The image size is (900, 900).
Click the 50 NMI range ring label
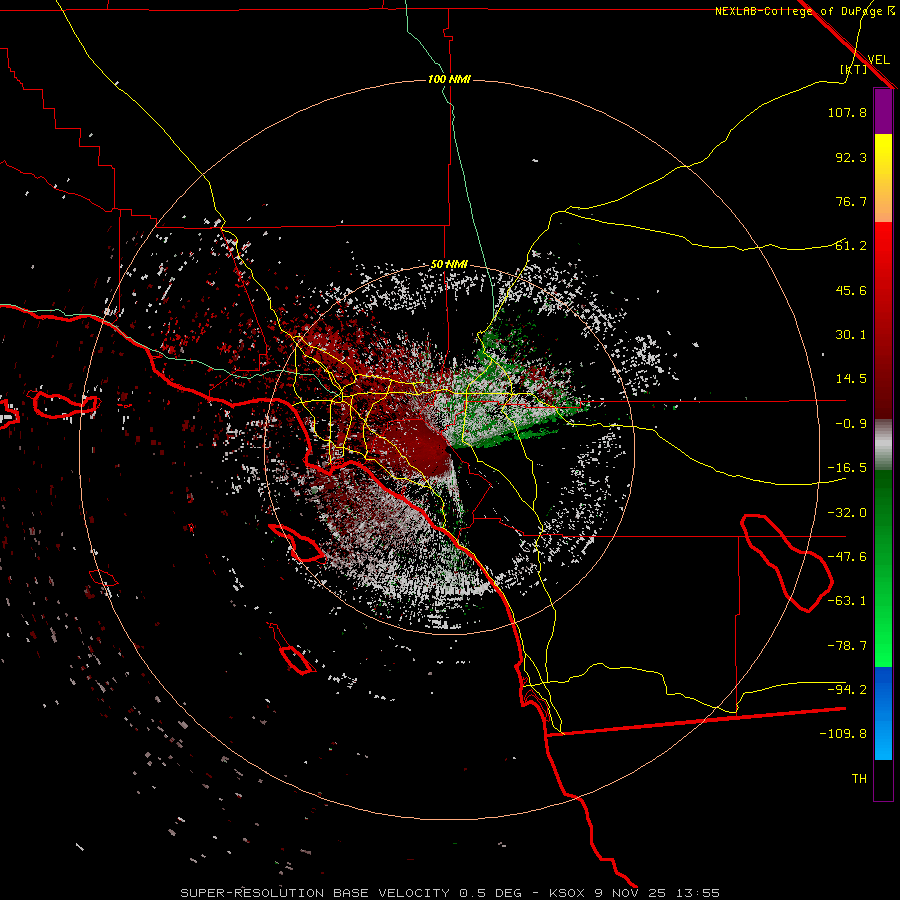point(449,264)
